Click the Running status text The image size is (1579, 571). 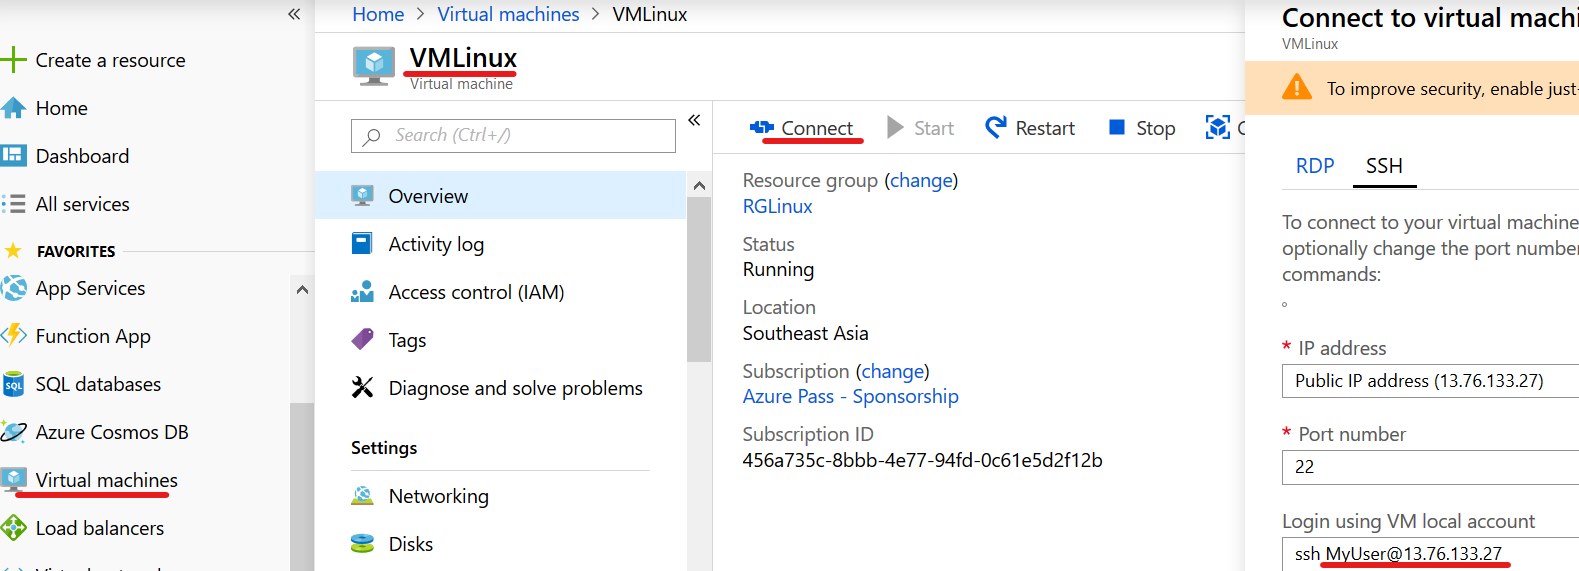pos(778,269)
